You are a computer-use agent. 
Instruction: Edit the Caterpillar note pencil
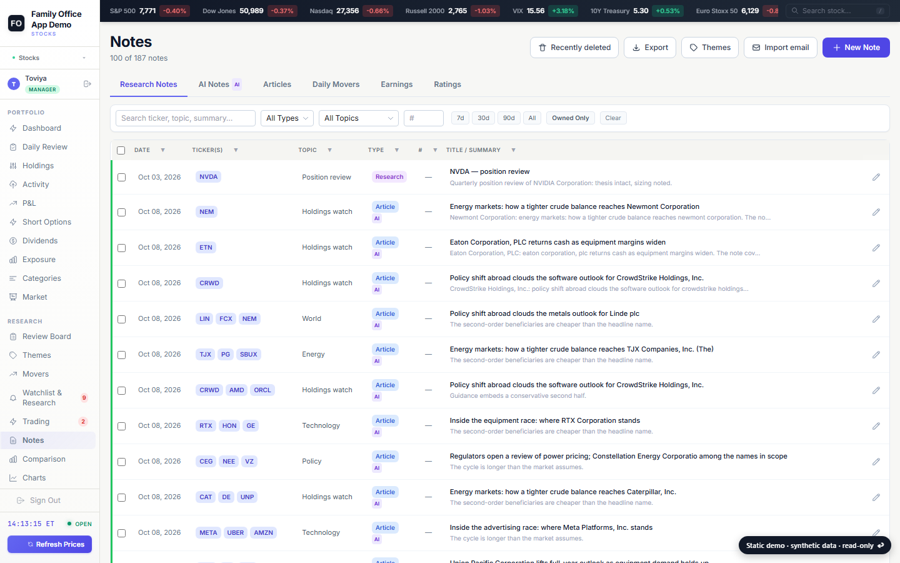[876, 498]
